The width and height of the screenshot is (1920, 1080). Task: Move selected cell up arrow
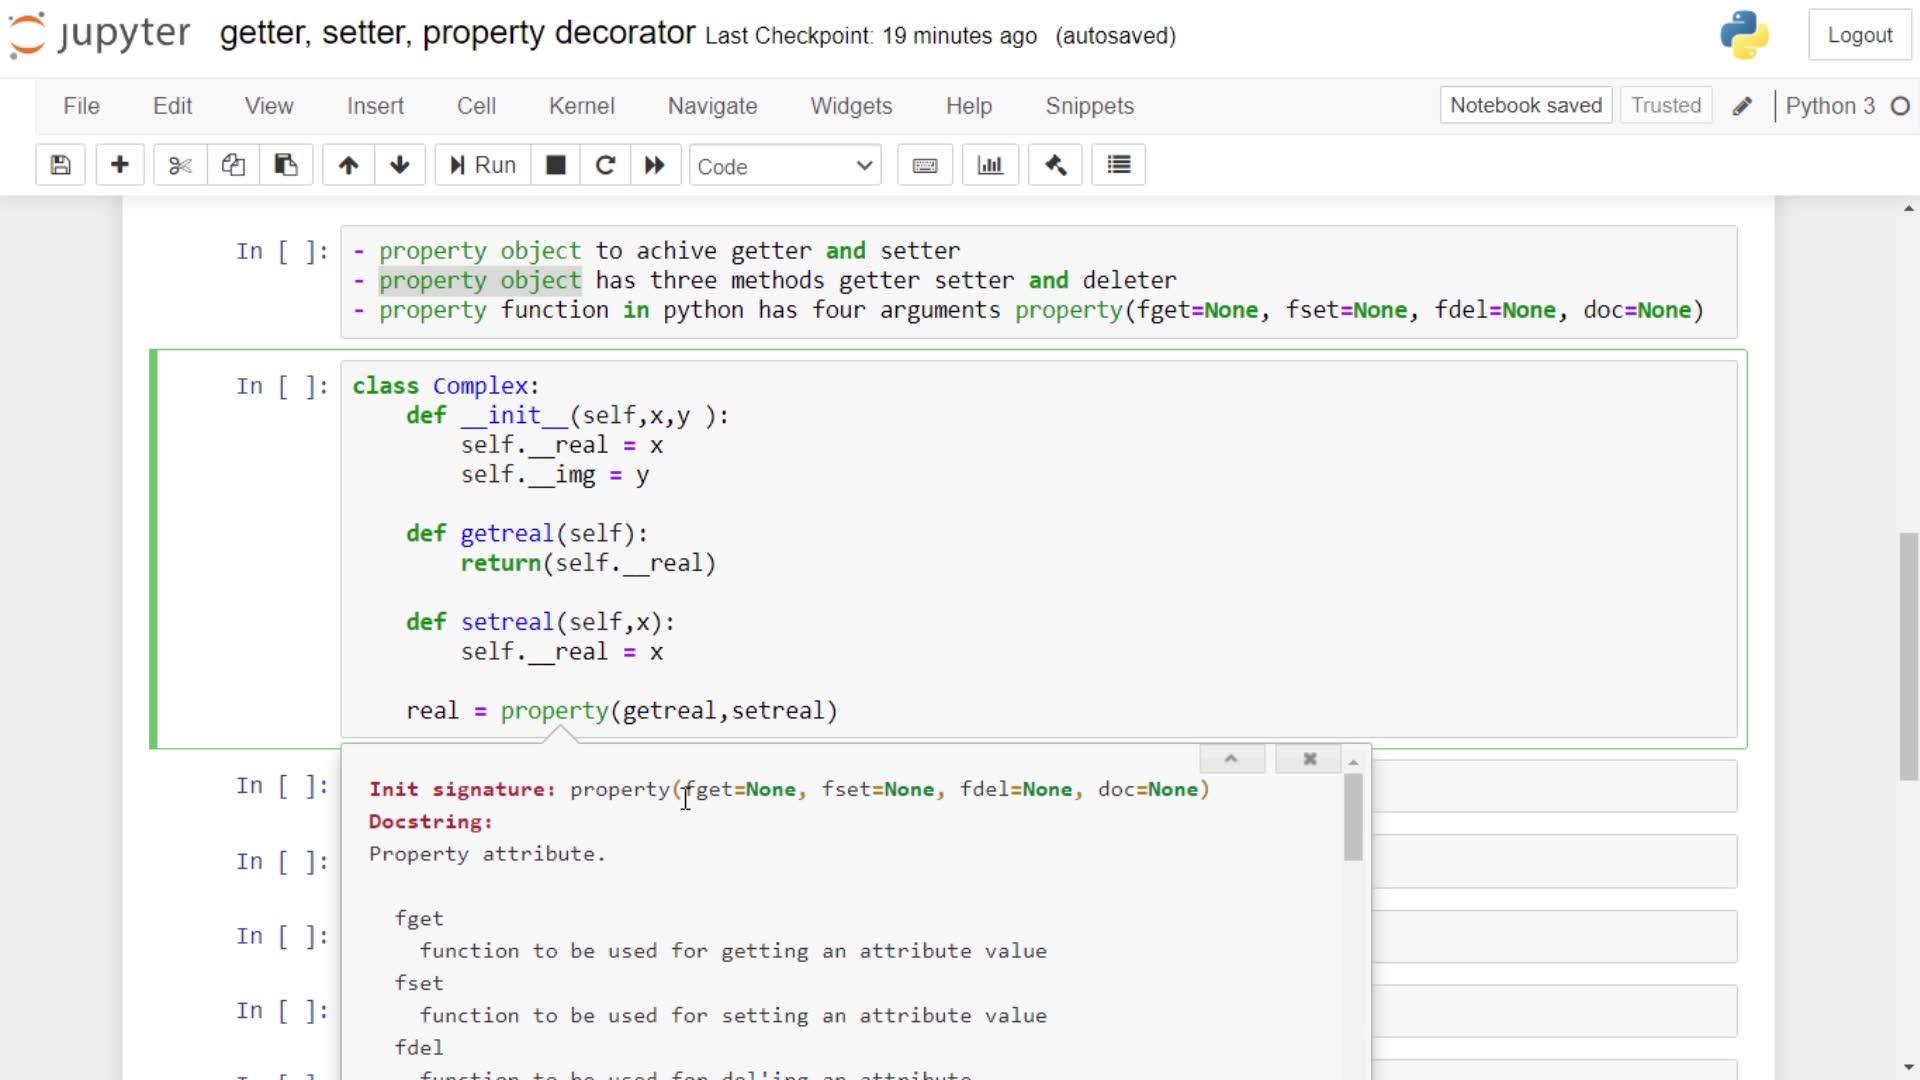click(x=348, y=165)
